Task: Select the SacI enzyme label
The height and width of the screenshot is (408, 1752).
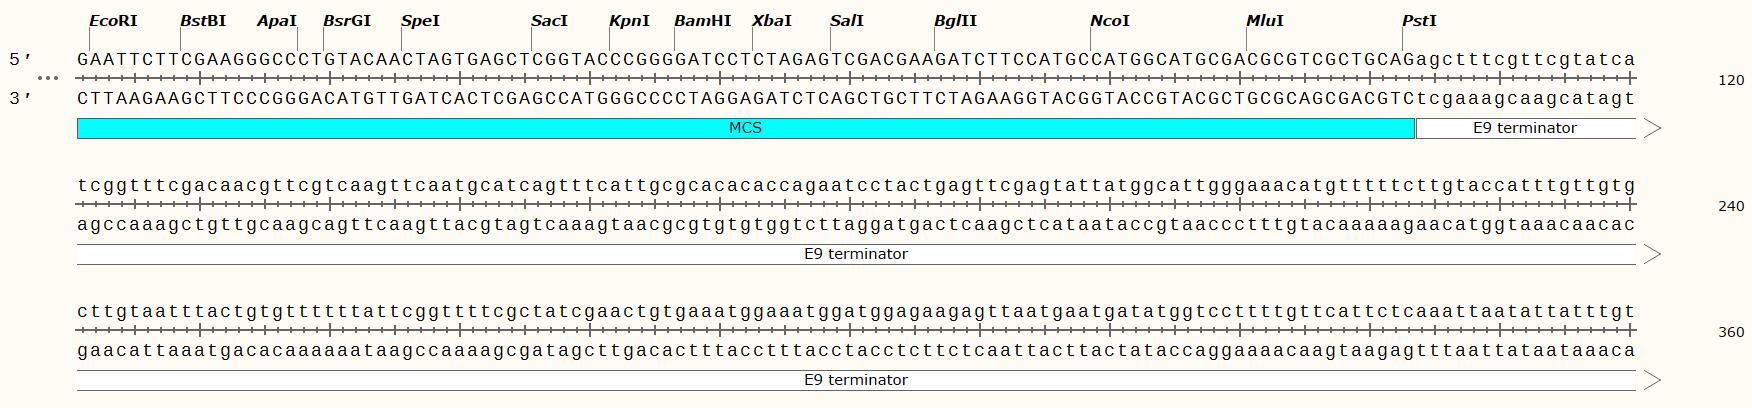Action: 549,21
